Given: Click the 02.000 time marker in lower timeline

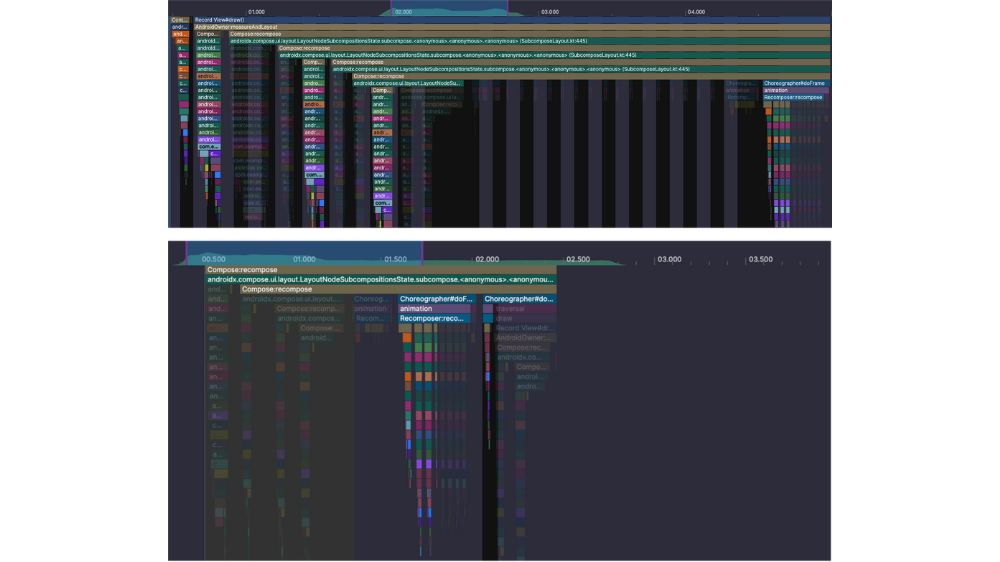Looking at the screenshot, I should tap(487, 259).
